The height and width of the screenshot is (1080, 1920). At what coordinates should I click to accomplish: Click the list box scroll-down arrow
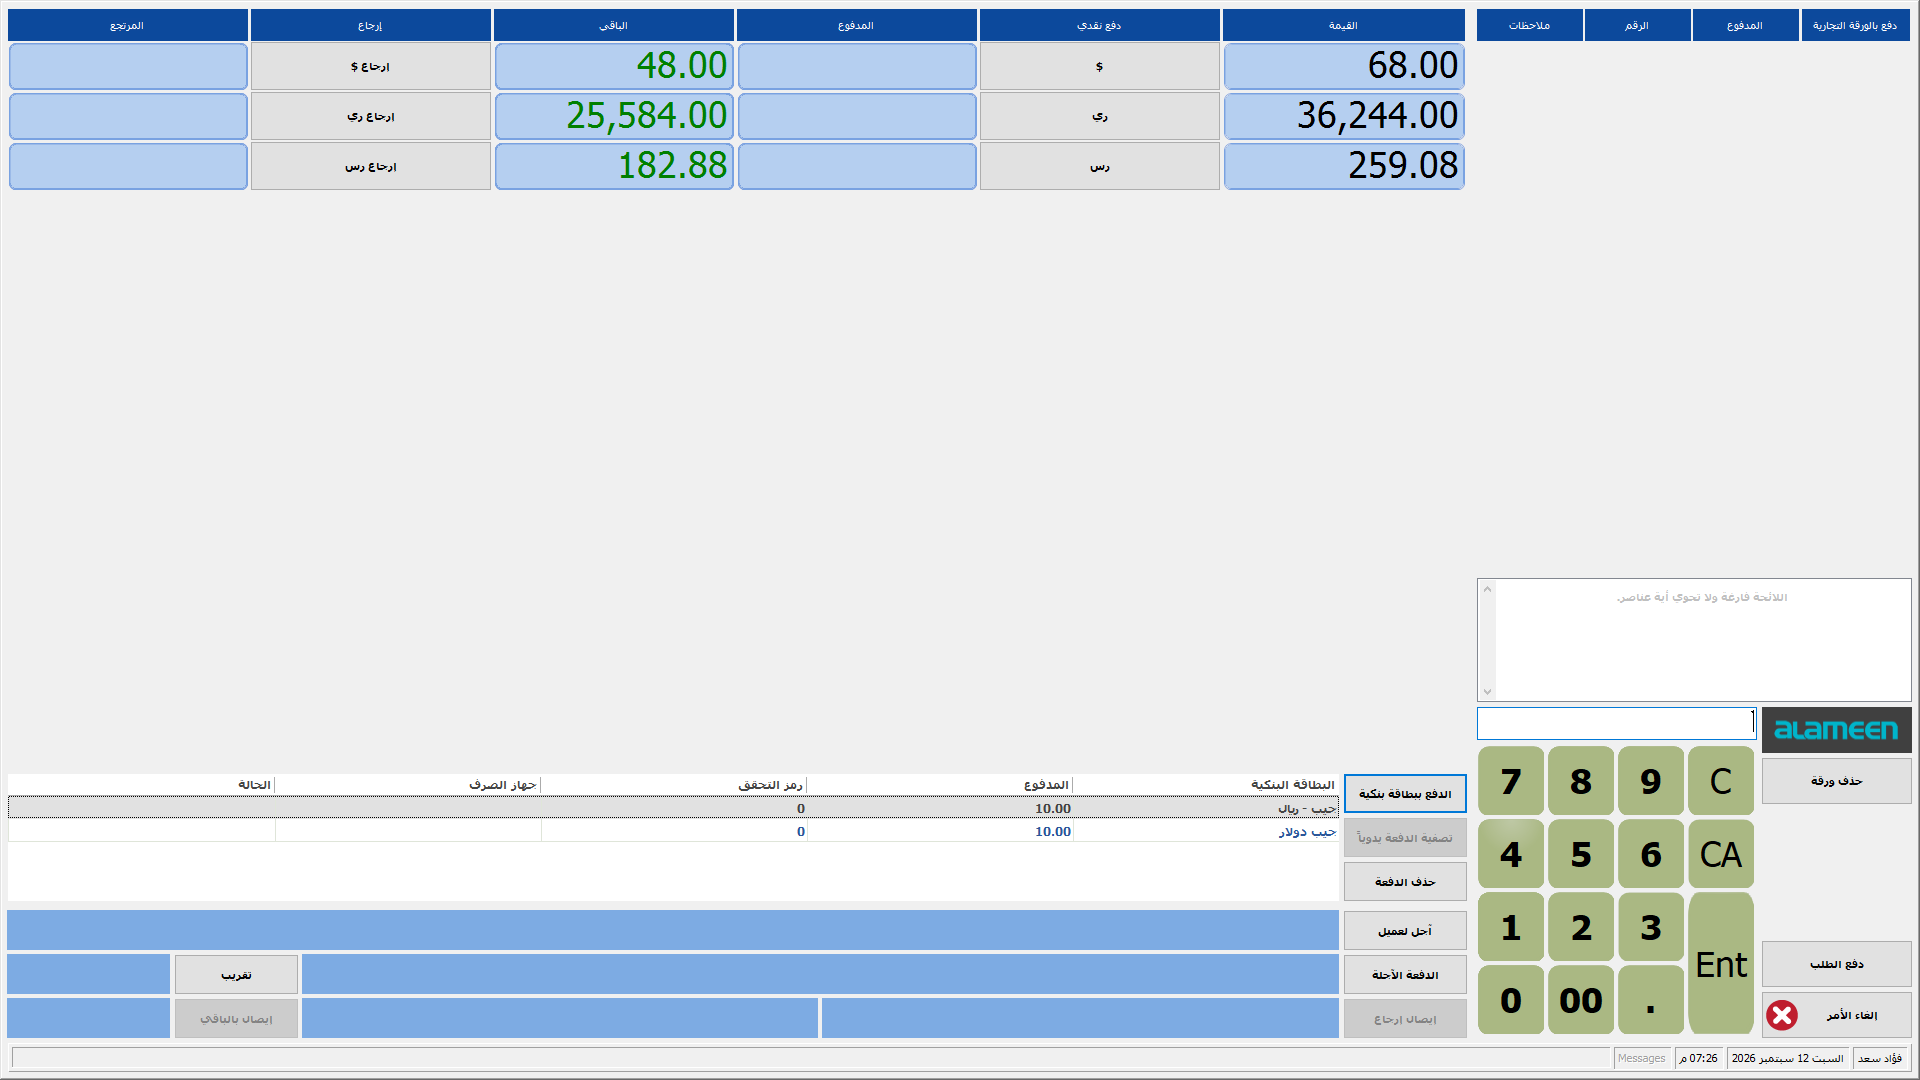[x=1487, y=692]
